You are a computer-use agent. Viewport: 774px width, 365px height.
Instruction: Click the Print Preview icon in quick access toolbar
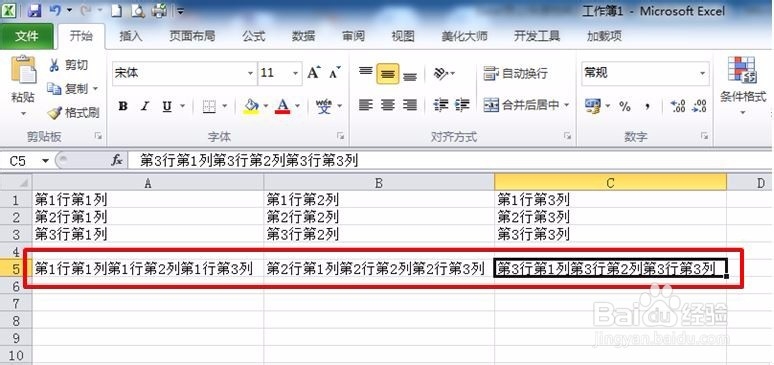[138, 10]
